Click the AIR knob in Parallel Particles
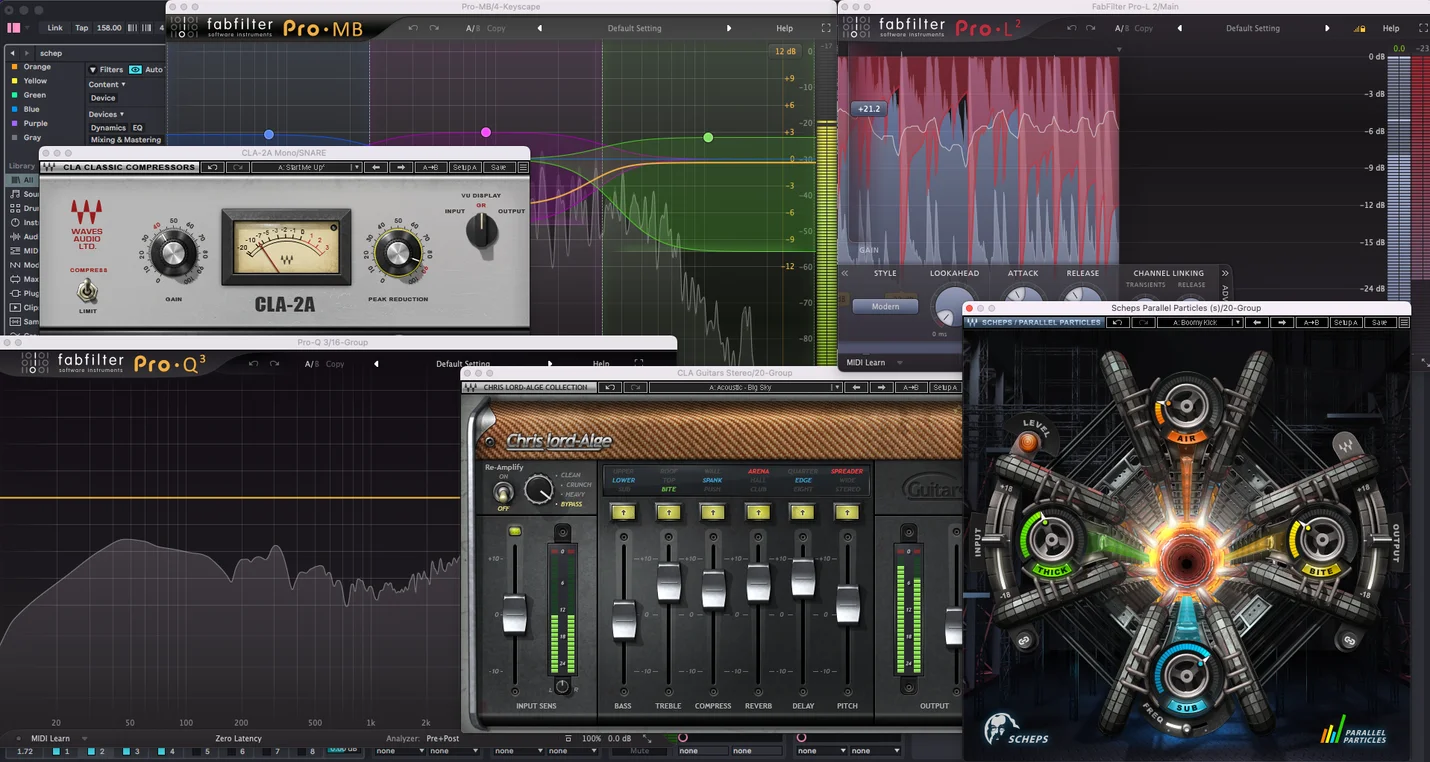This screenshot has width=1430, height=762. (x=1185, y=406)
